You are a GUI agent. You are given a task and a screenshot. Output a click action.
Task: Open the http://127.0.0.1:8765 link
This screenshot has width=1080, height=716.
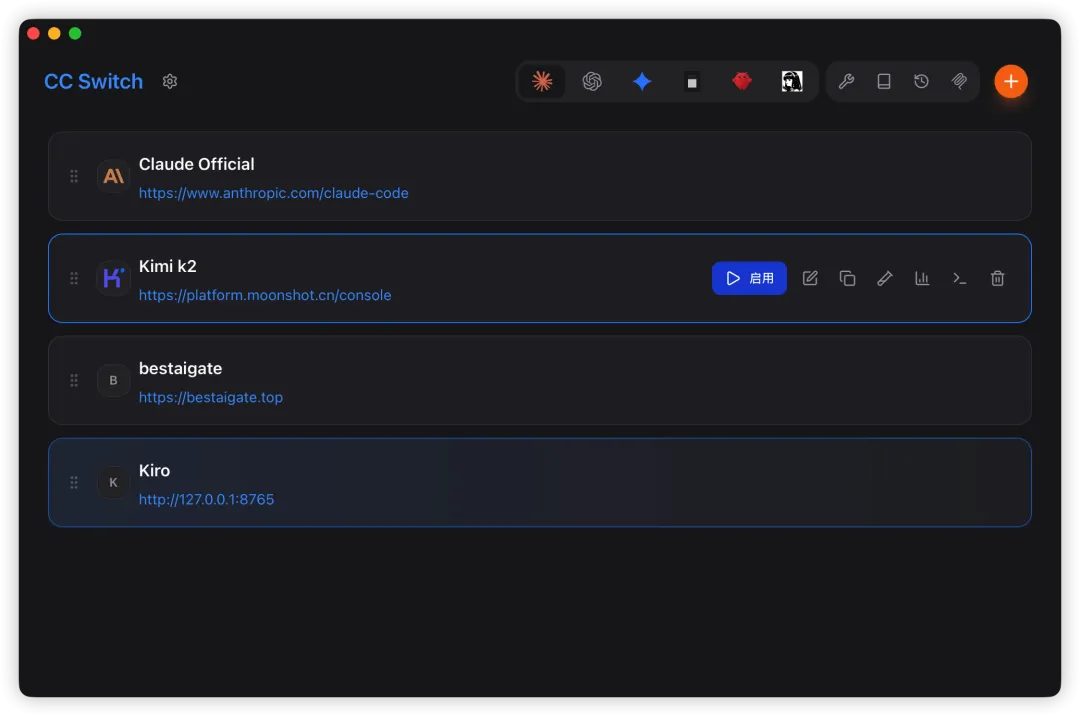coord(207,499)
